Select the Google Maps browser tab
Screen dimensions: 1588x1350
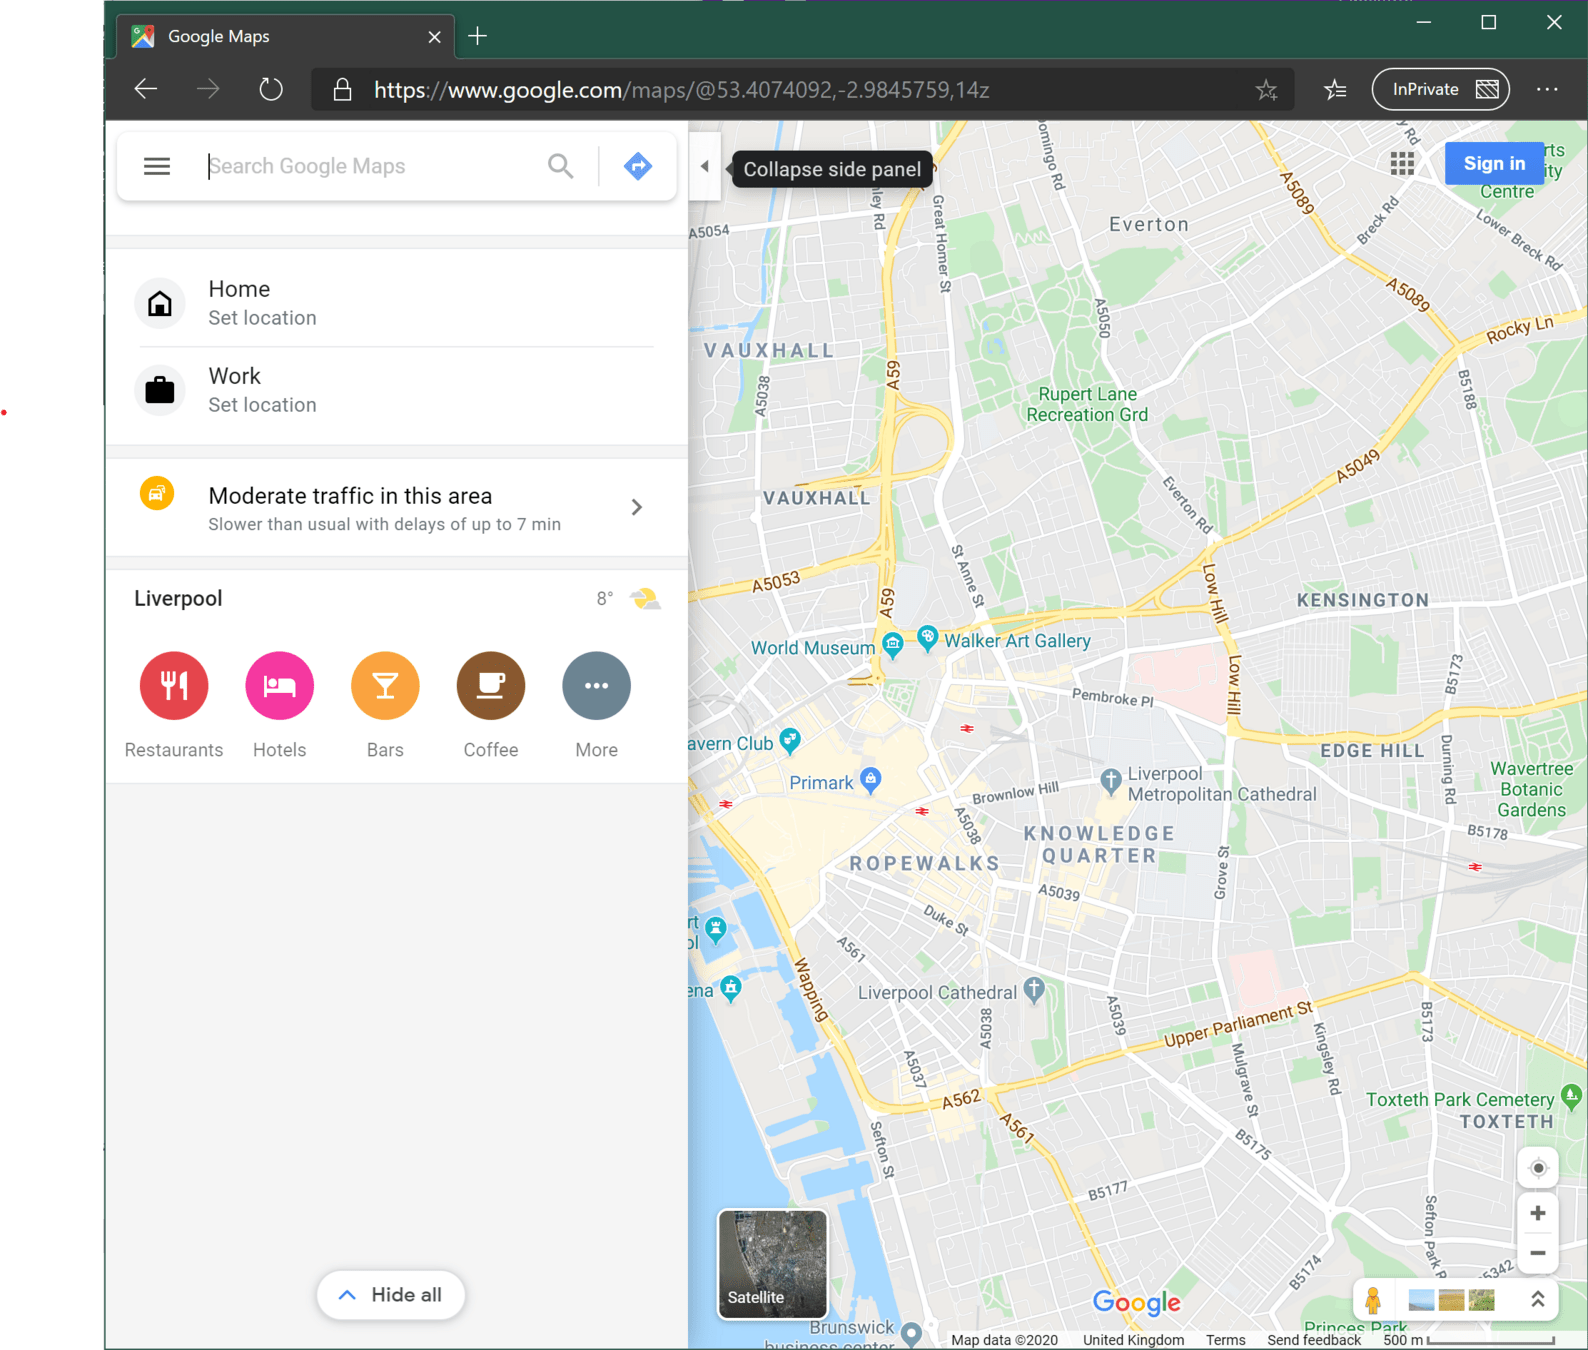coord(287,36)
